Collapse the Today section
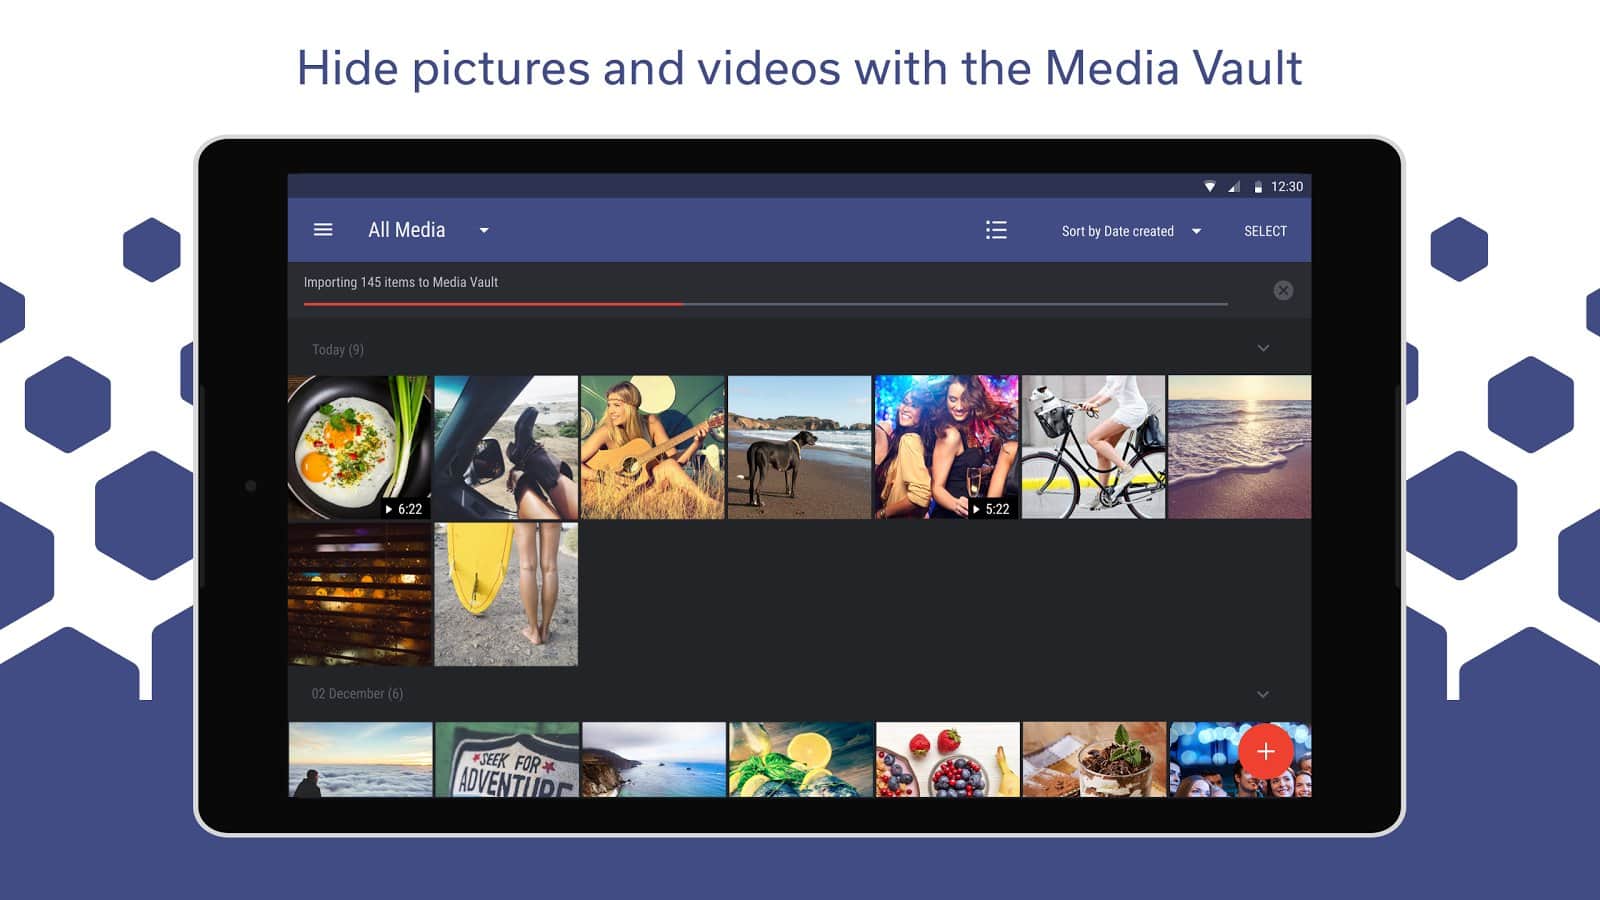The height and width of the screenshot is (900, 1600). pyautogui.click(x=1263, y=348)
